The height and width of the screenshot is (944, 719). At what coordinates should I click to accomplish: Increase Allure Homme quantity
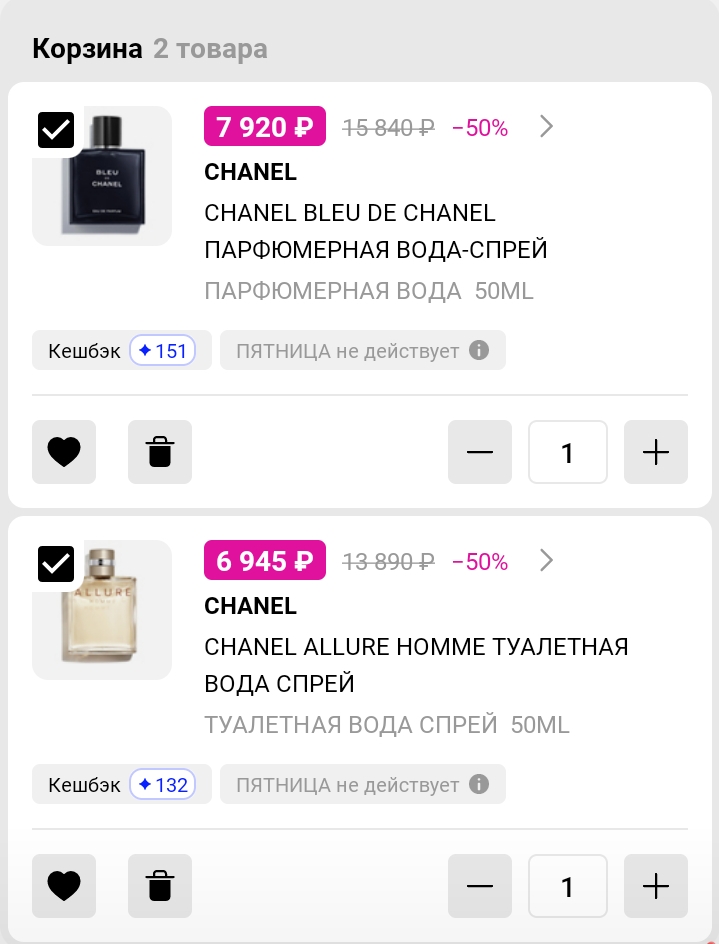(656, 886)
